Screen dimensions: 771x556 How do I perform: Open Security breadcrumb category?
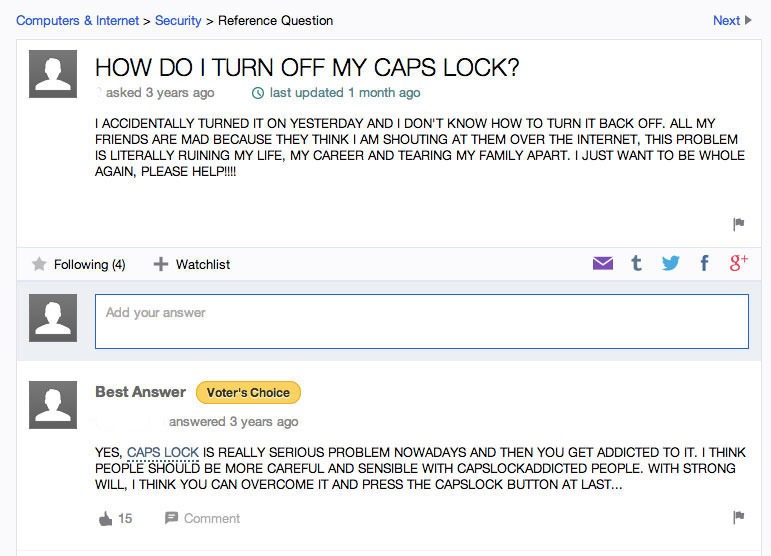(178, 20)
